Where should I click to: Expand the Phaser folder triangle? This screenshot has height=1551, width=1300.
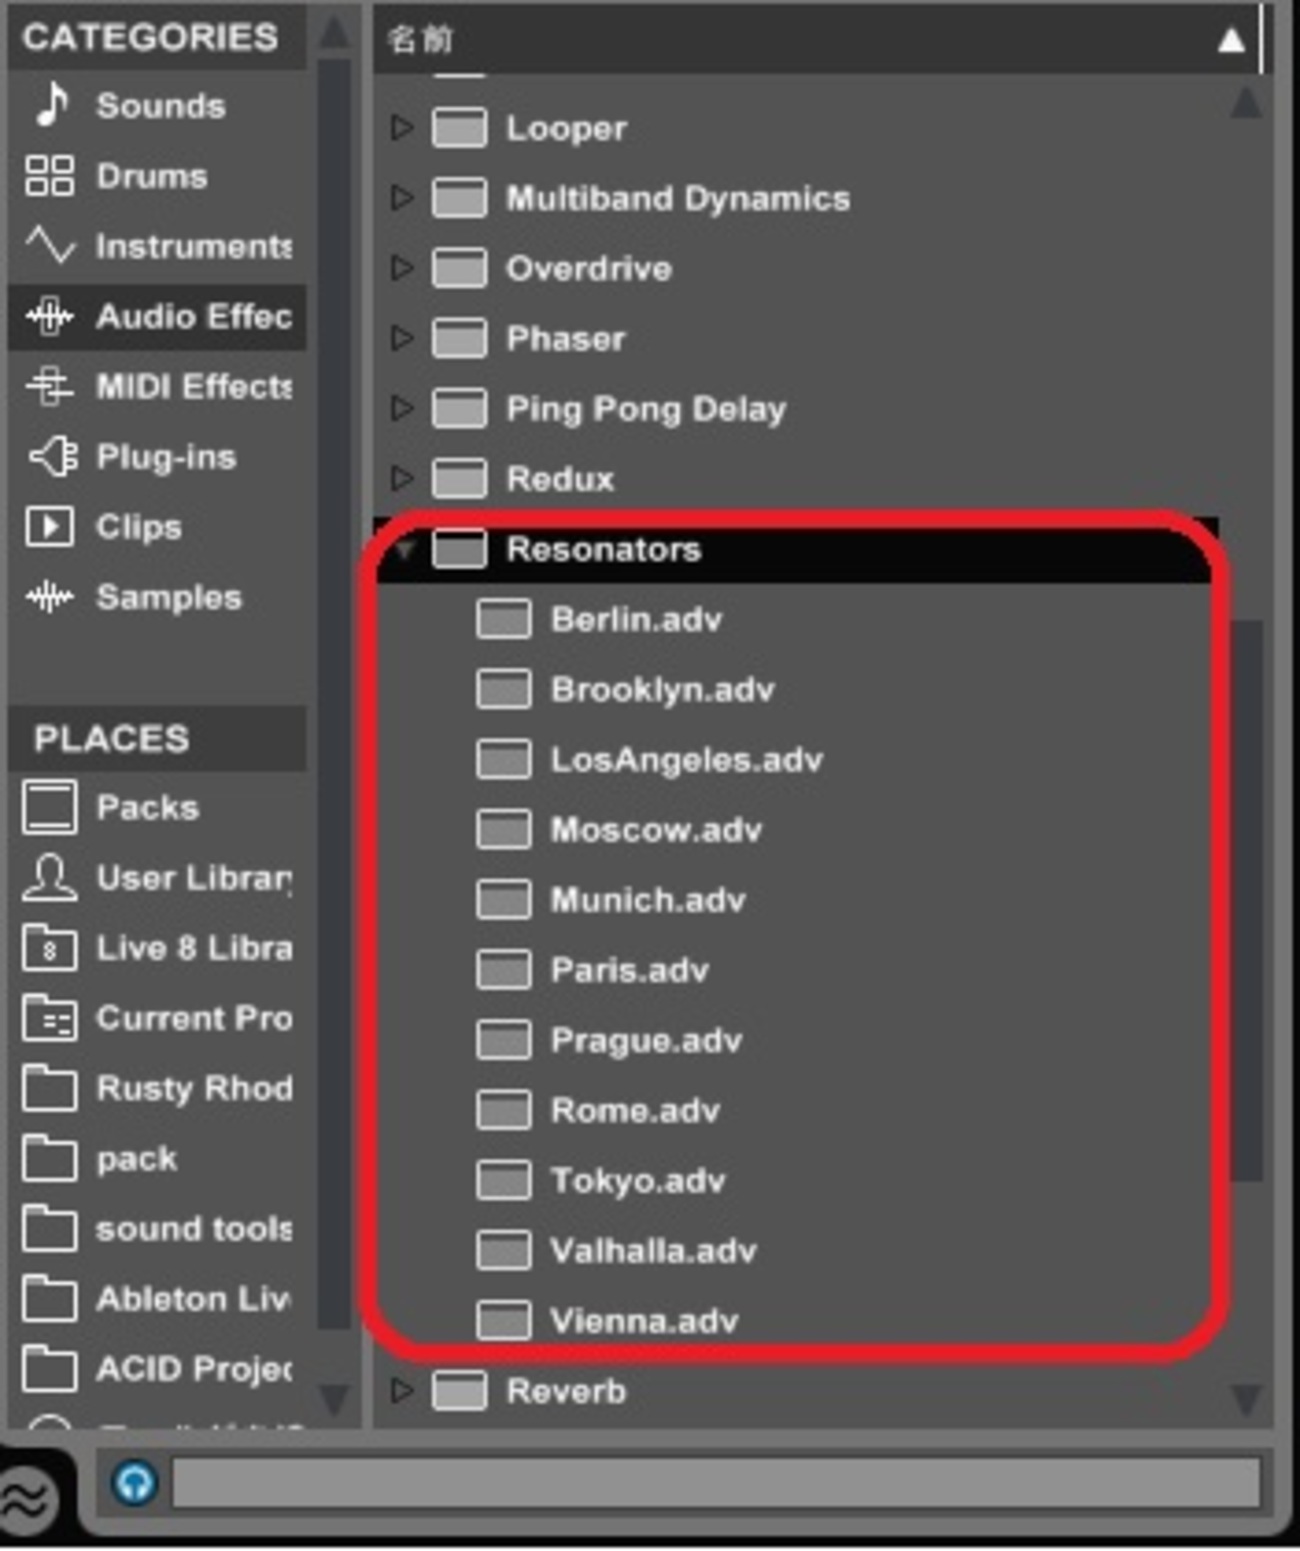tap(402, 339)
